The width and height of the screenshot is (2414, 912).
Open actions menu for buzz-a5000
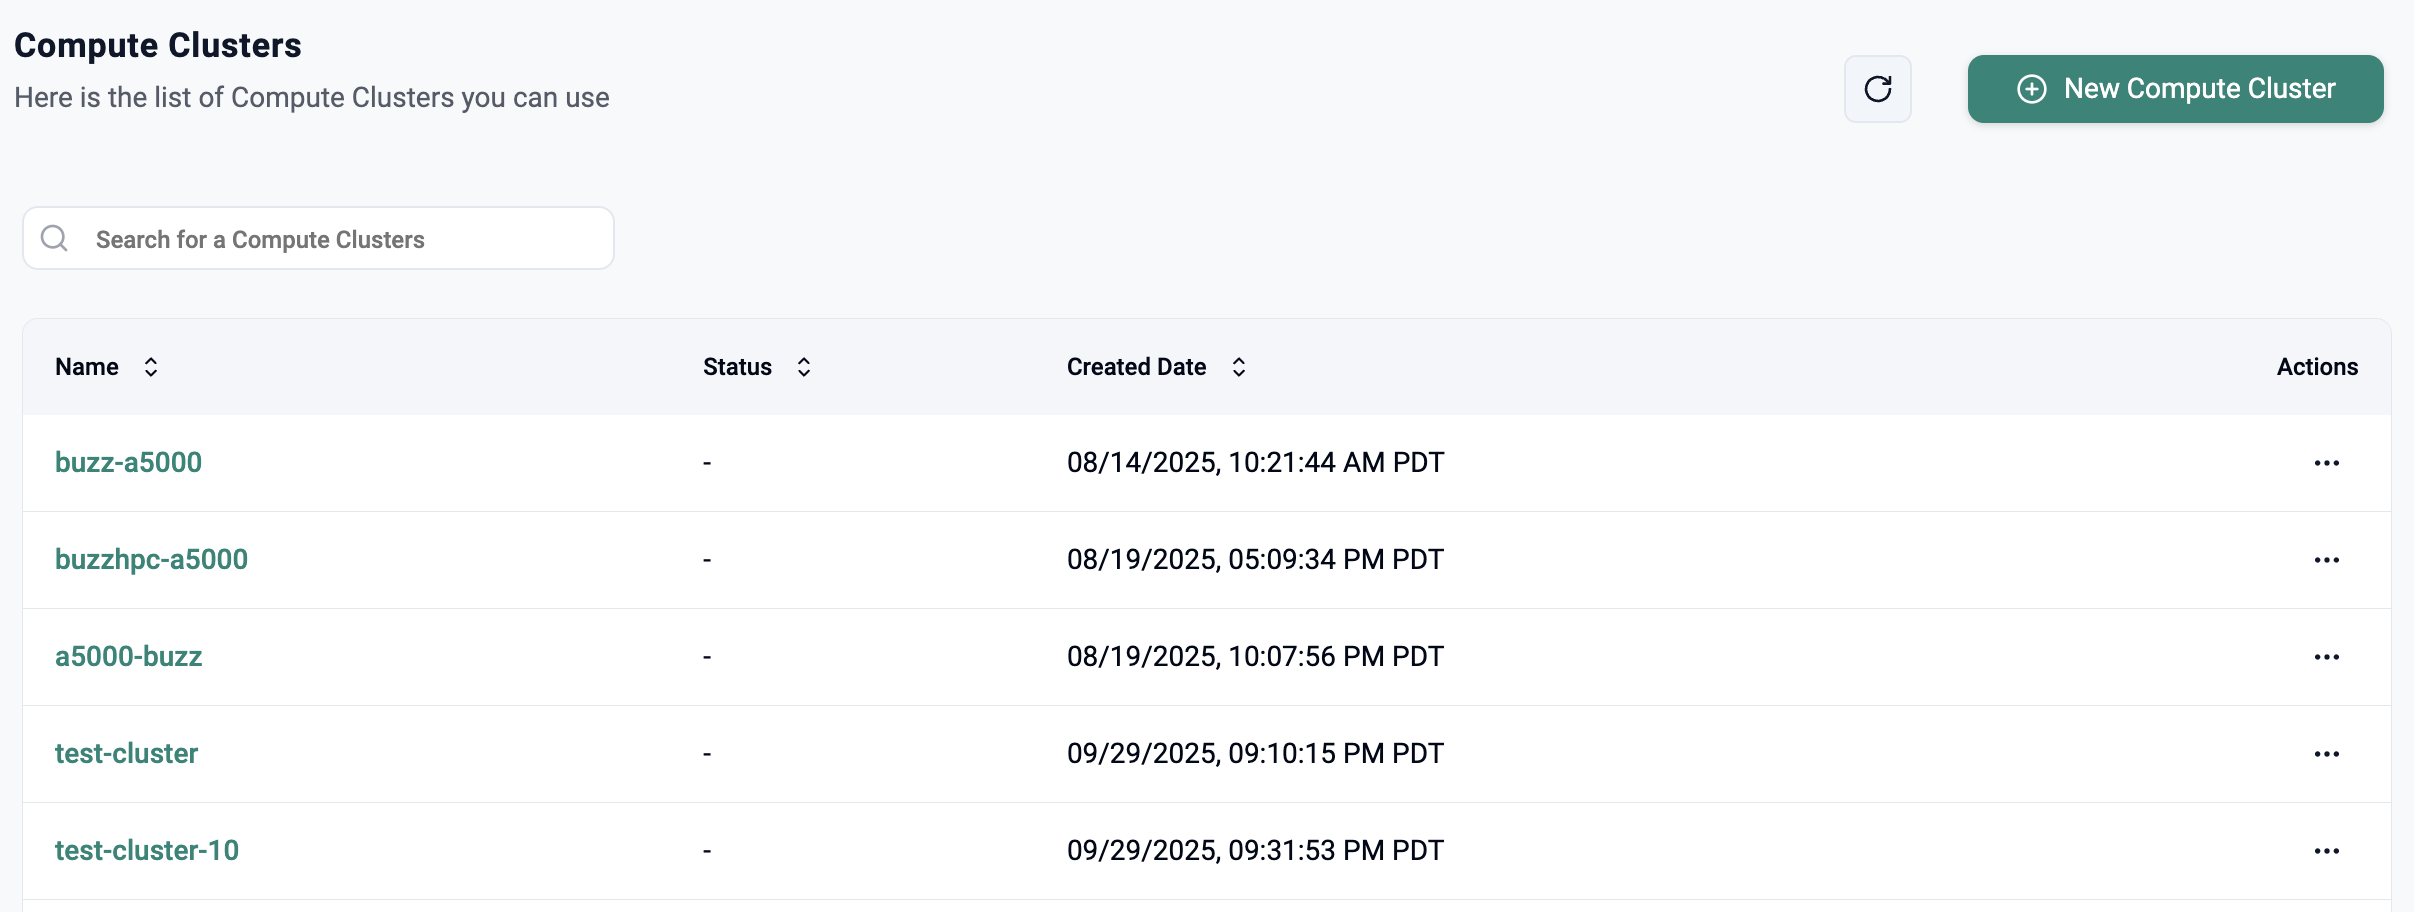(x=2326, y=463)
